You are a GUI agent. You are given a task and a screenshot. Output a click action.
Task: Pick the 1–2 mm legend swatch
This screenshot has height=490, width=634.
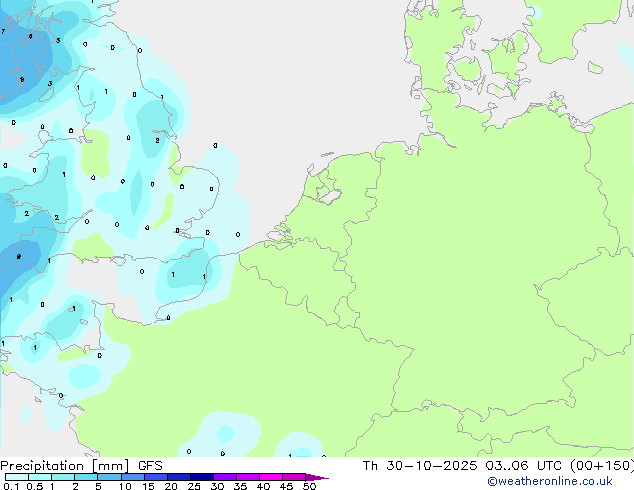click(63, 477)
